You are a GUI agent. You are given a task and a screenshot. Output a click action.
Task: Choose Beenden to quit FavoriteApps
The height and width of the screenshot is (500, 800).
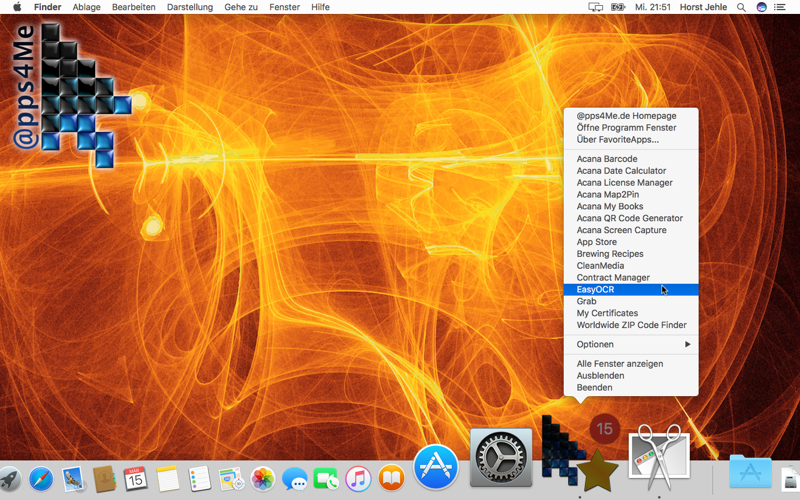pos(631,387)
